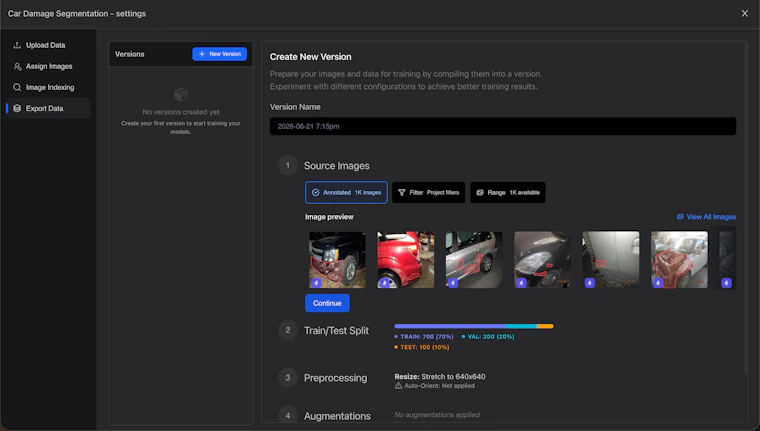
Task: Expand step 1 Source Images
Action: pos(336,166)
